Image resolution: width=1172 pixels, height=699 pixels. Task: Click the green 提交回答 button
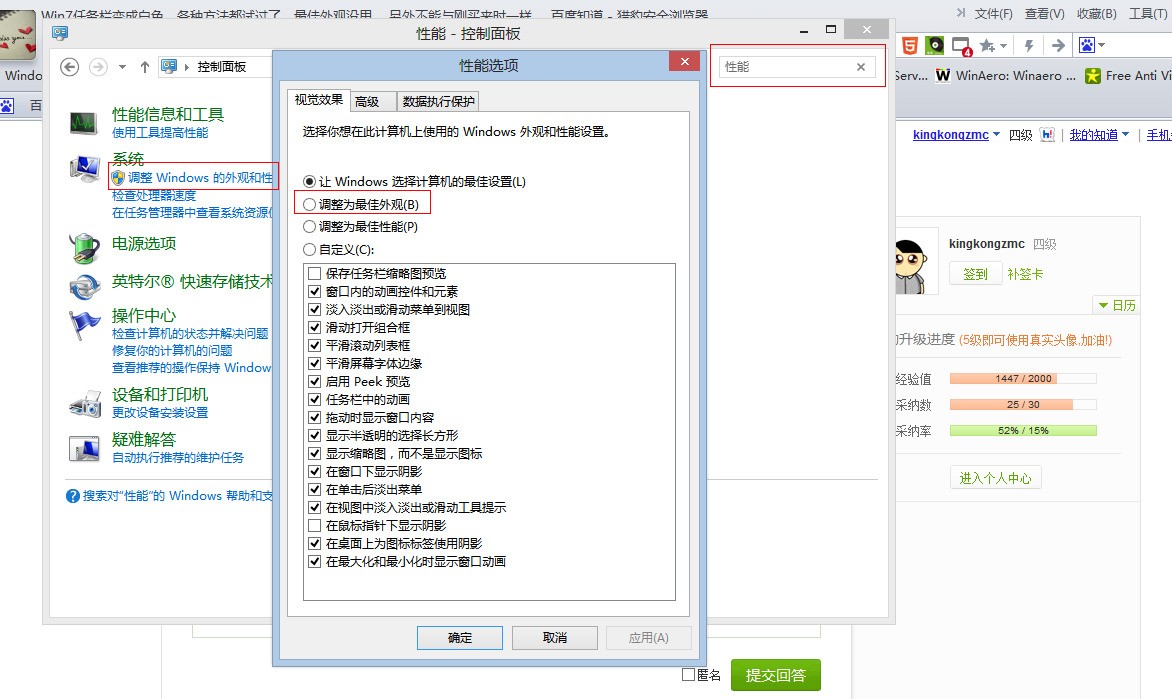775,675
